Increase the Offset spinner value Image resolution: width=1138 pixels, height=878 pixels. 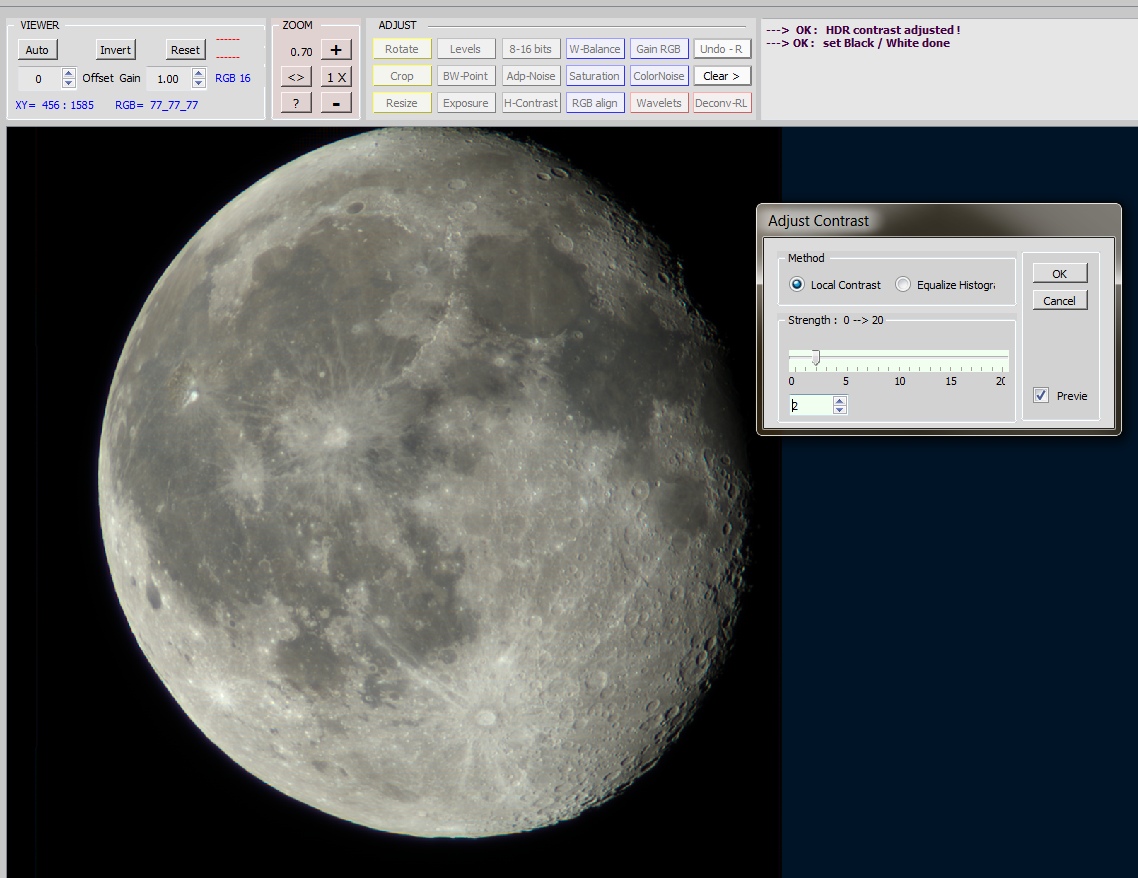tap(68, 74)
